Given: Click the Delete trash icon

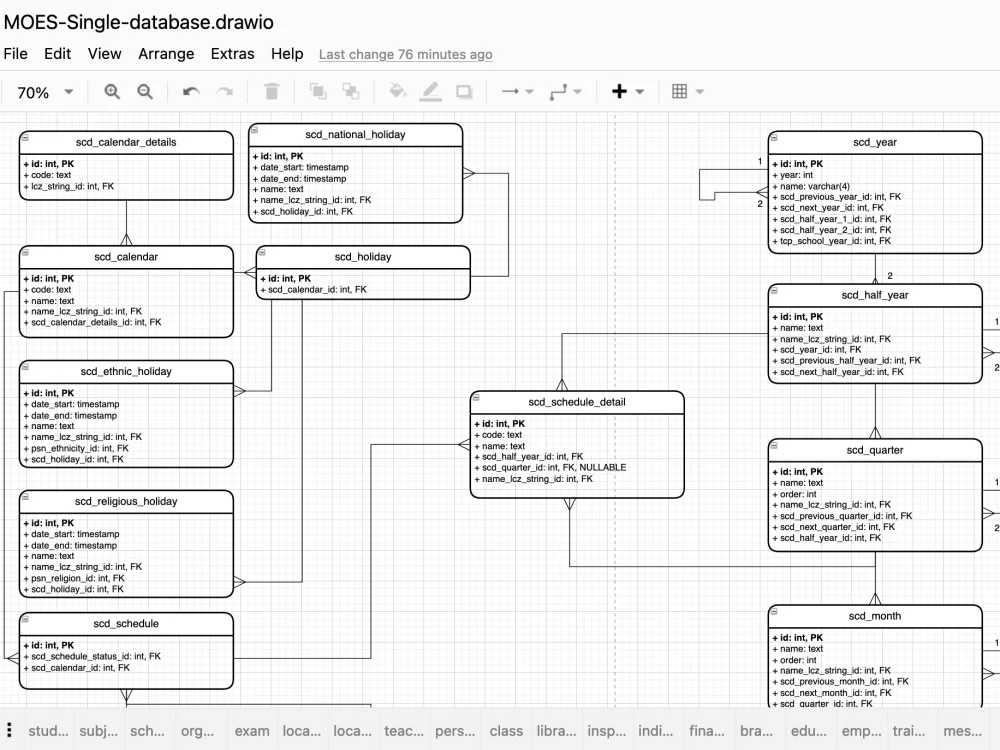Looking at the screenshot, I should point(272,92).
